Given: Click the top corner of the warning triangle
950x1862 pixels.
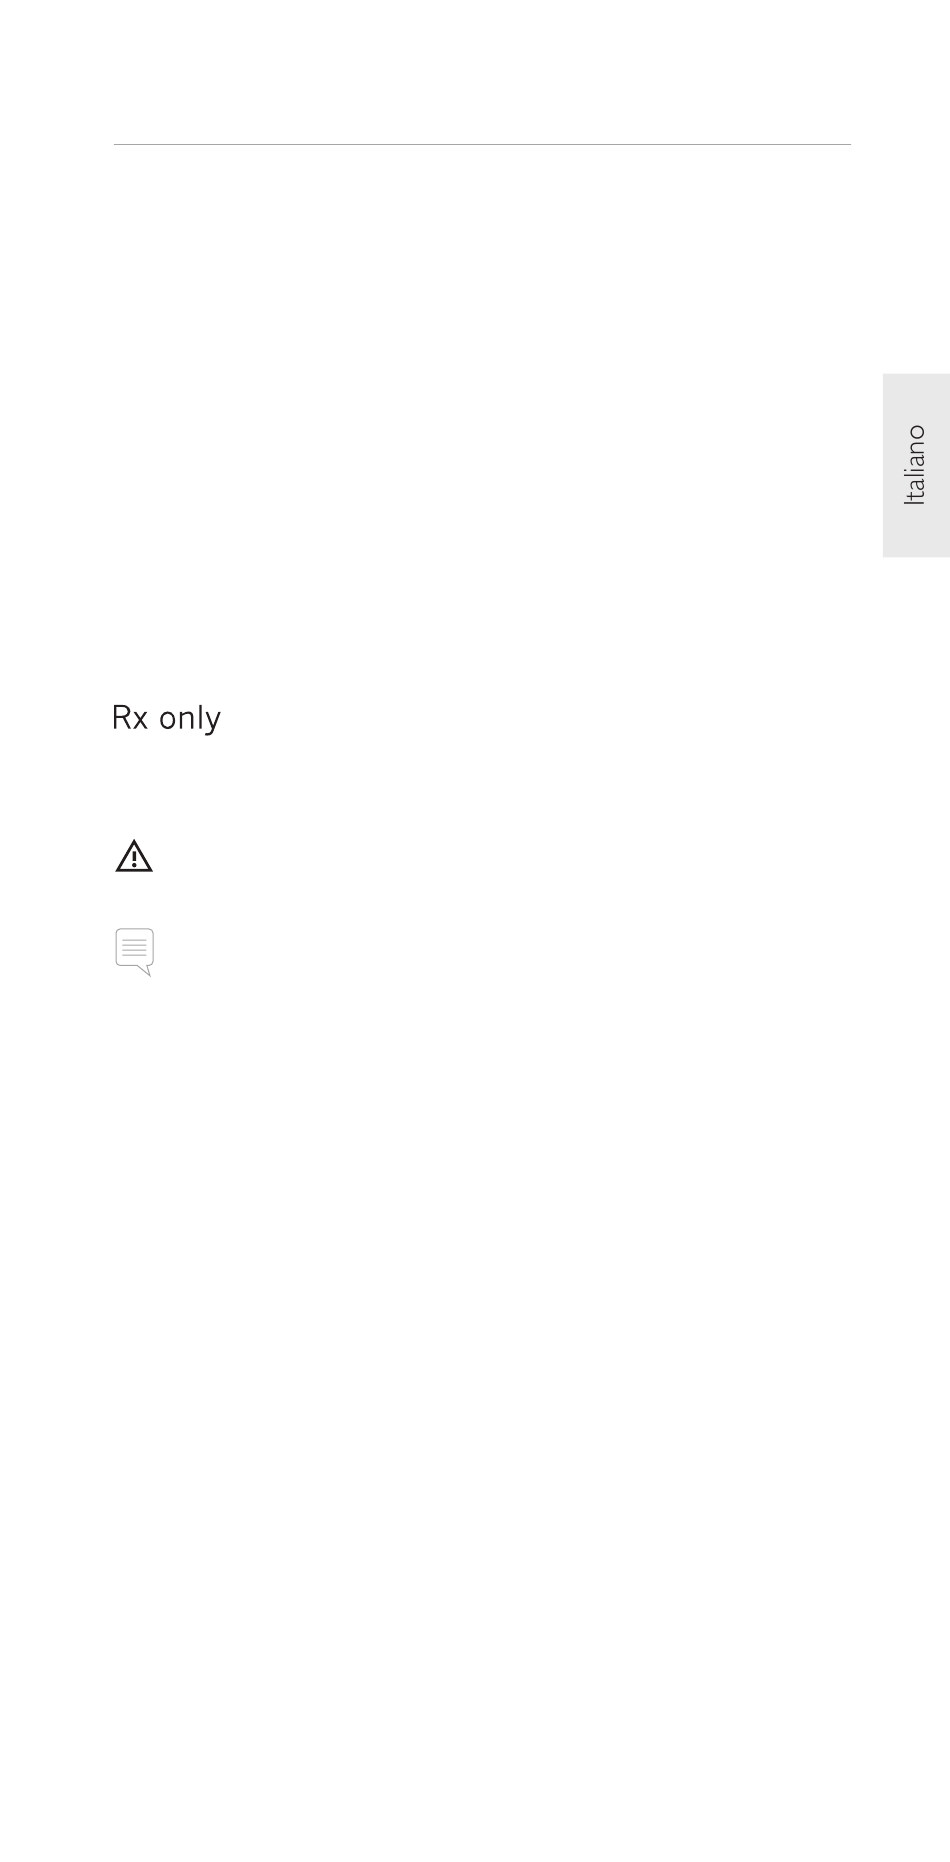Looking at the screenshot, I should (134, 843).
